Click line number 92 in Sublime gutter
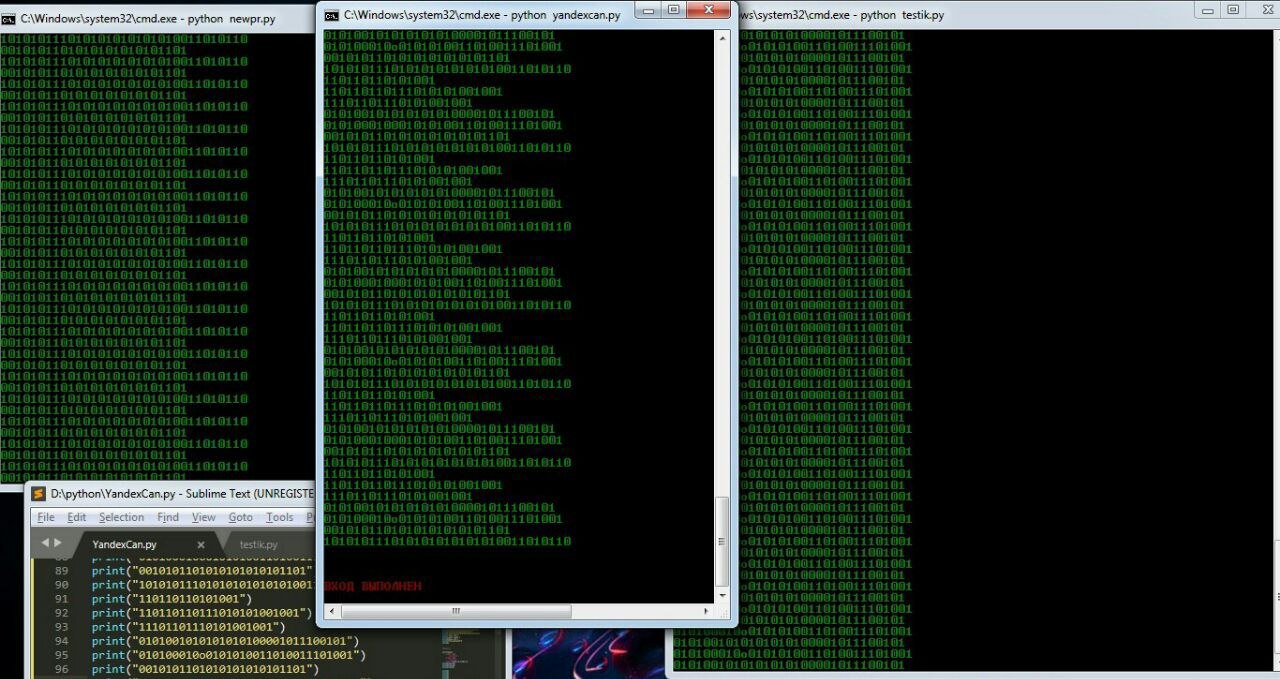 coord(62,612)
